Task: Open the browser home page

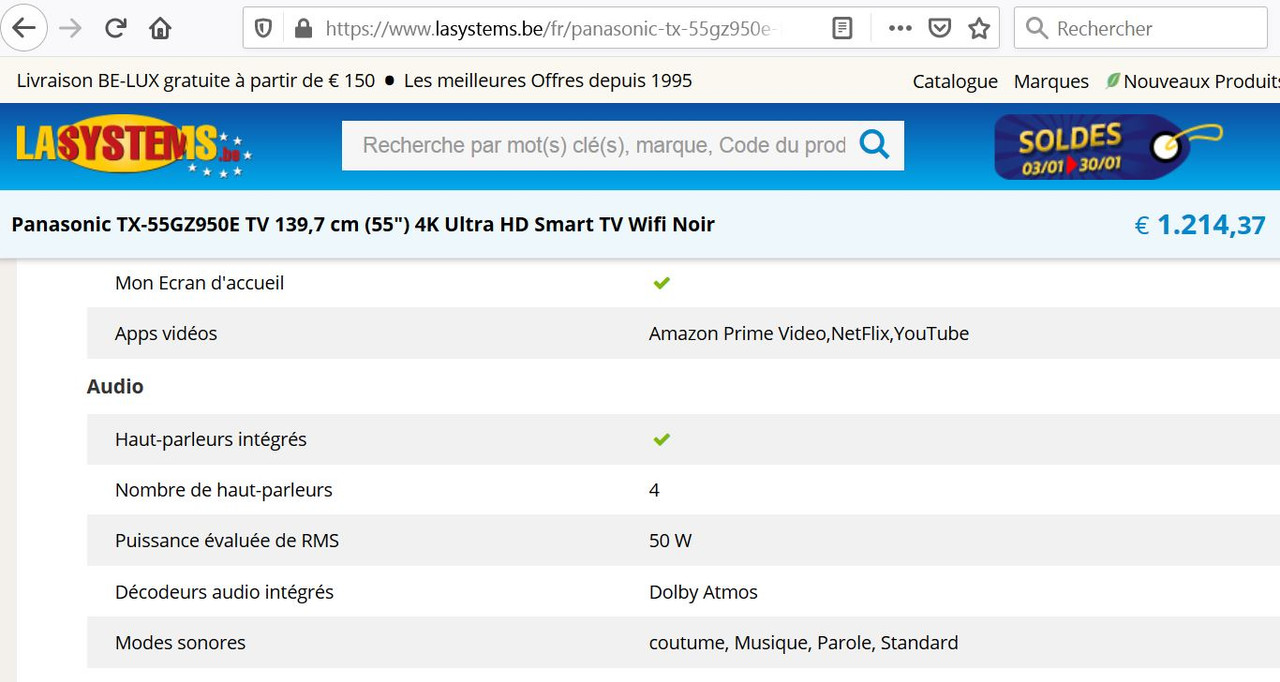Action: [x=160, y=28]
